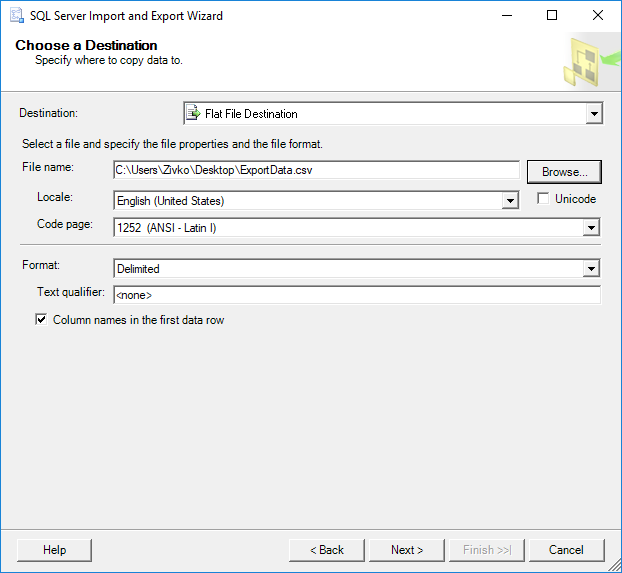Click the window resize grip corner

614,565
